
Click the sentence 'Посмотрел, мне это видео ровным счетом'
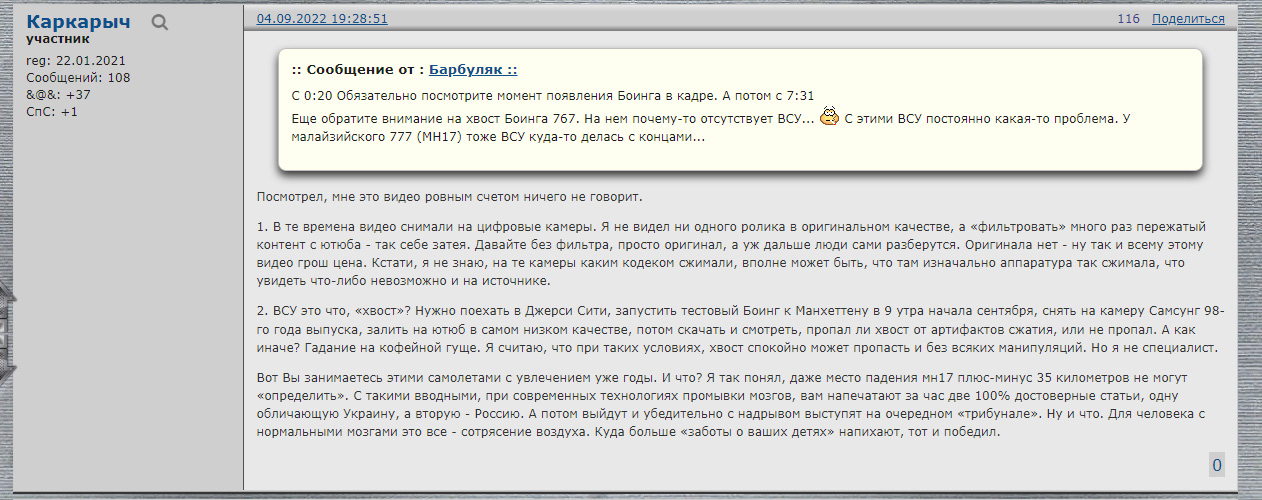pyautogui.click(x=448, y=196)
